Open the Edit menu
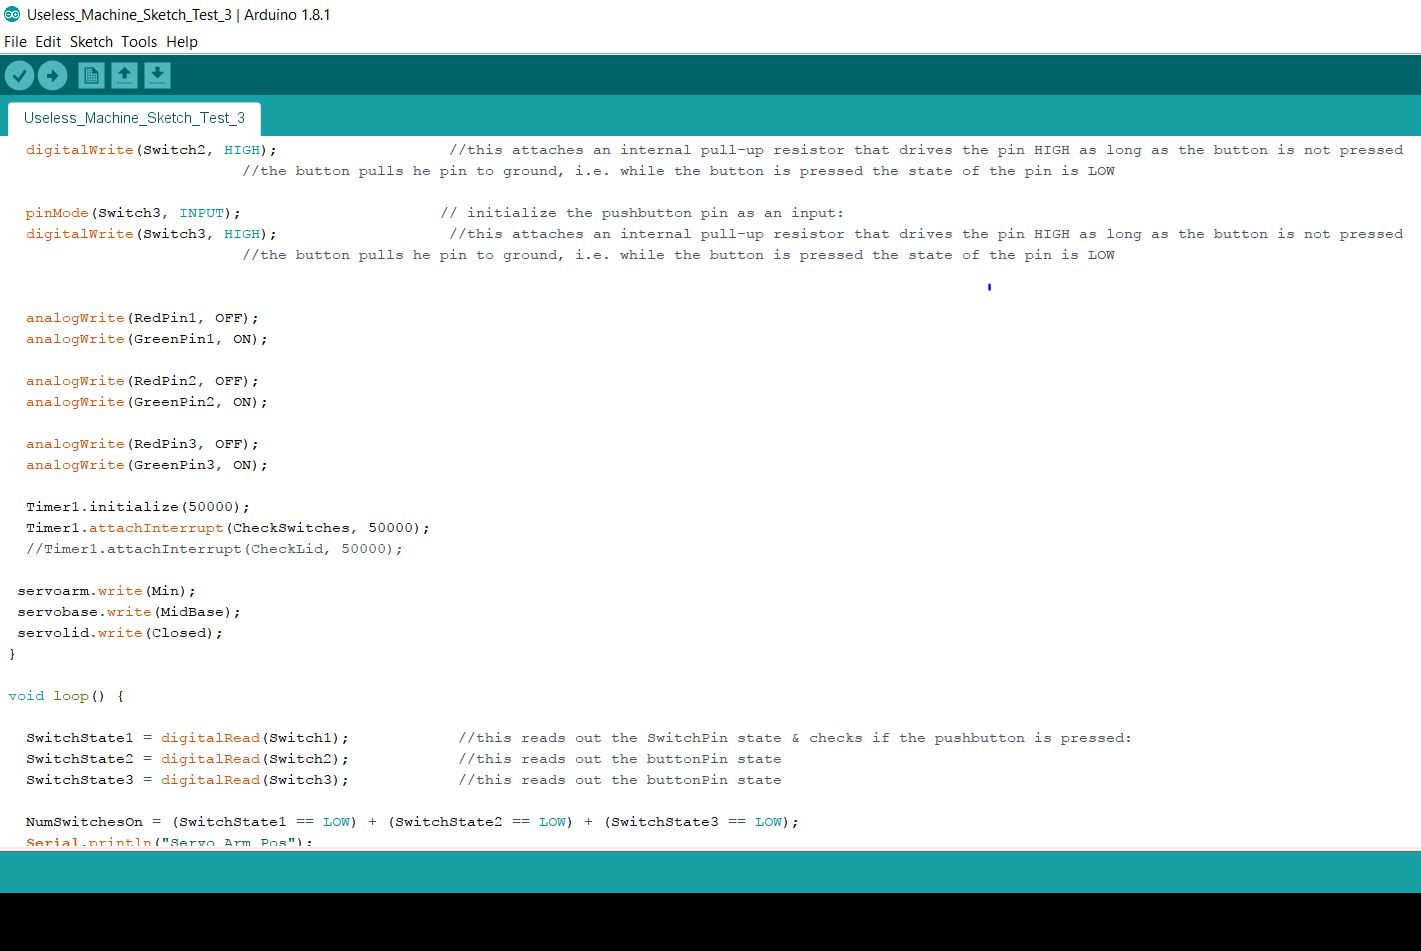The height and width of the screenshot is (951, 1421). tap(48, 42)
